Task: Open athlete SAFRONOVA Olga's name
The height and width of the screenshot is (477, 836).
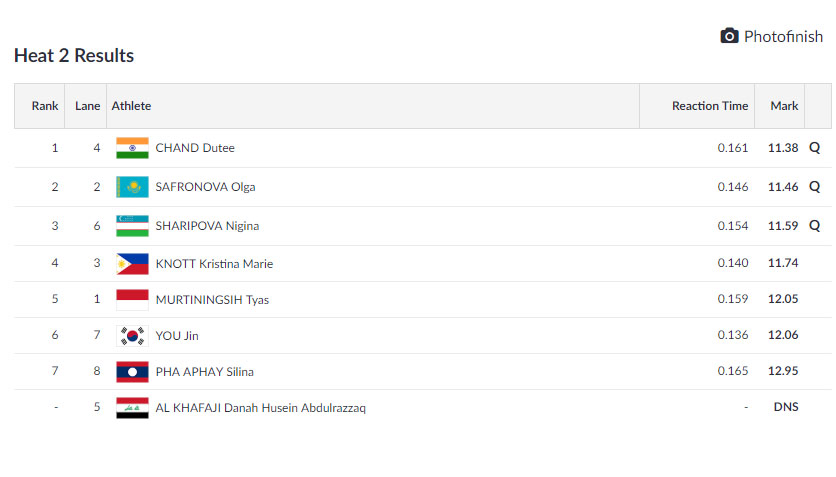Action: click(x=205, y=187)
